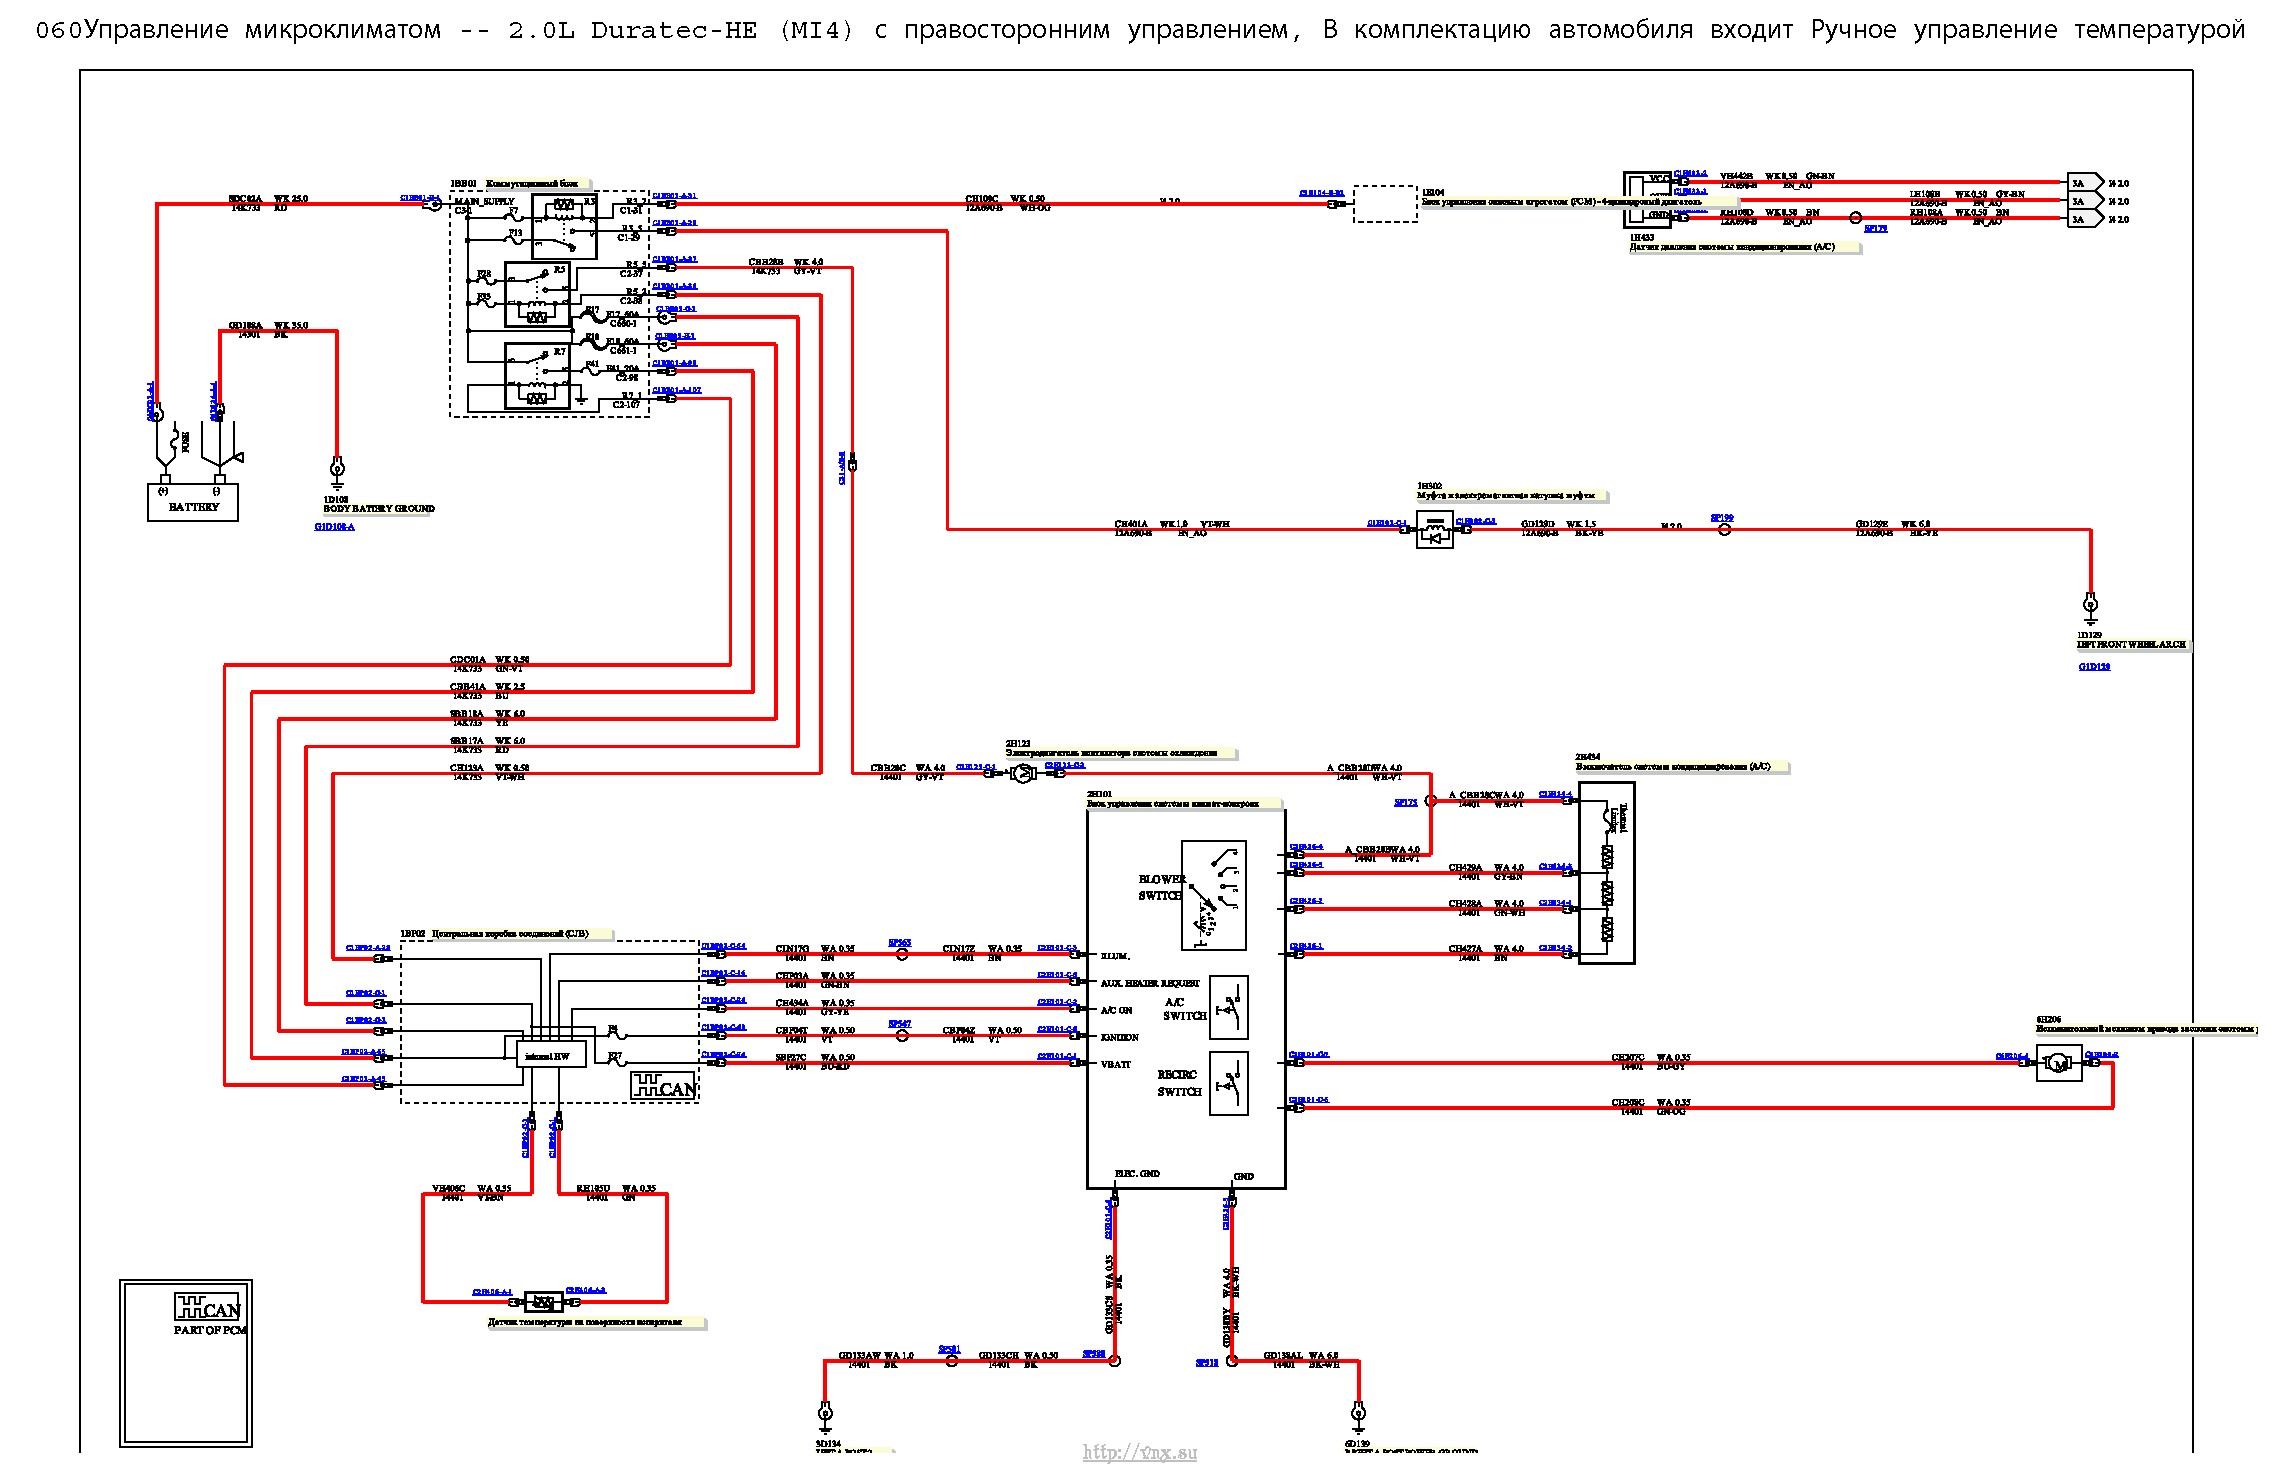Open the SP172 splice link

(x=1406, y=802)
